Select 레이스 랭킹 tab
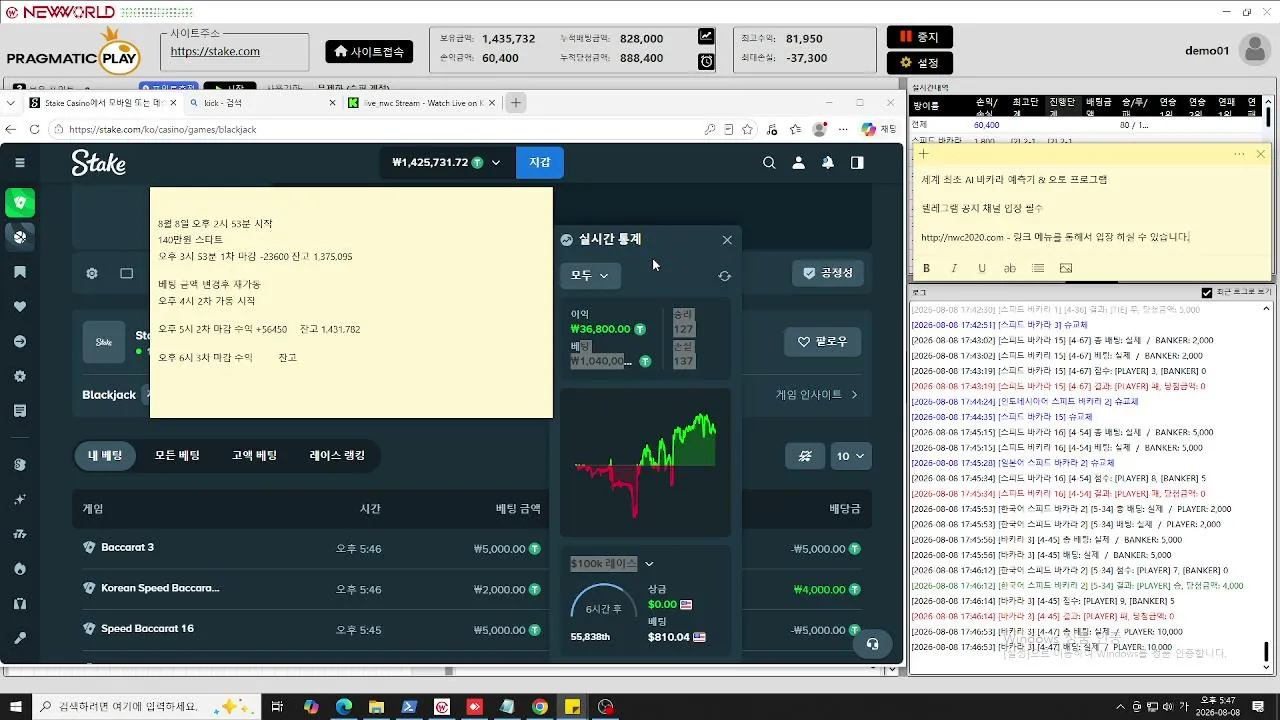1280x720 pixels. pos(337,456)
